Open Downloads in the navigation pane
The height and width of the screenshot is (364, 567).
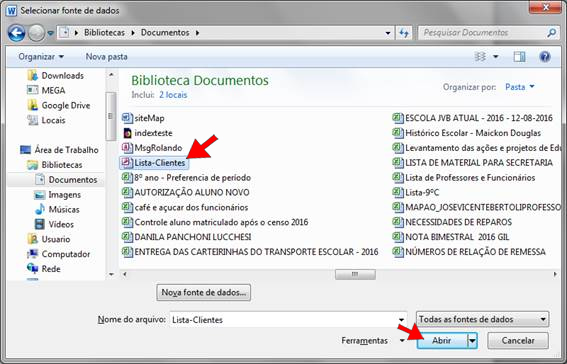56,76
